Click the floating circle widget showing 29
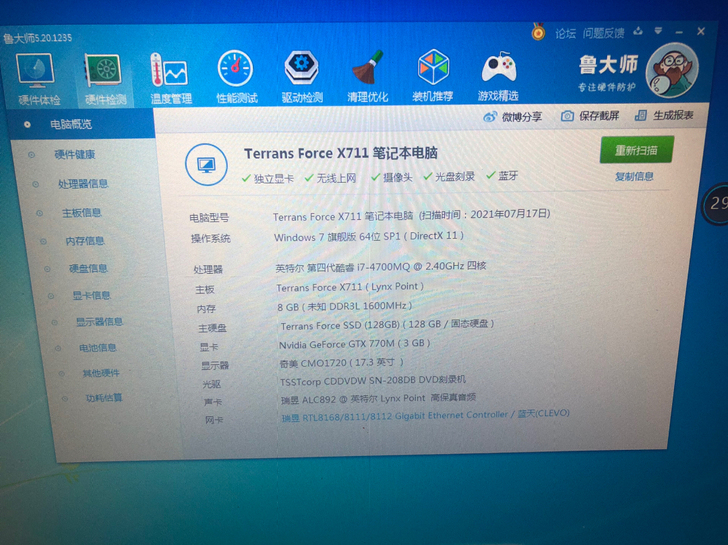 (x=716, y=203)
